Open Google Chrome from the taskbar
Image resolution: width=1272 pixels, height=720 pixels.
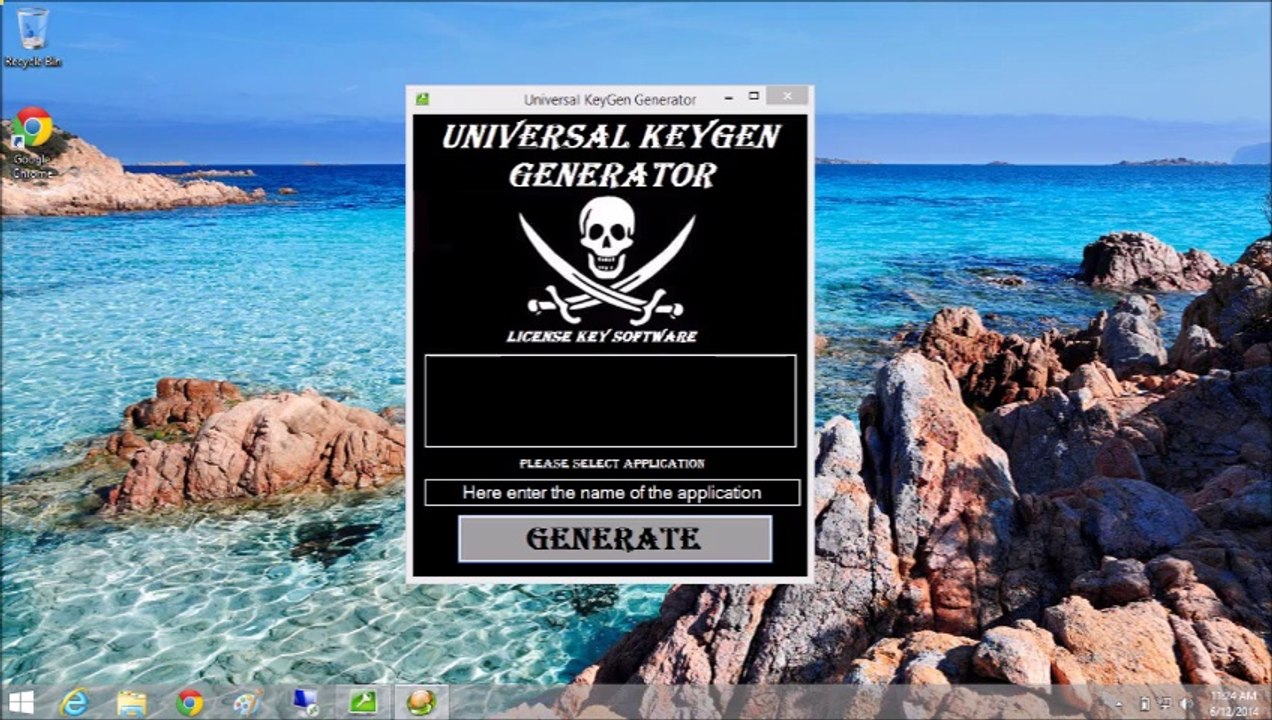(x=189, y=702)
